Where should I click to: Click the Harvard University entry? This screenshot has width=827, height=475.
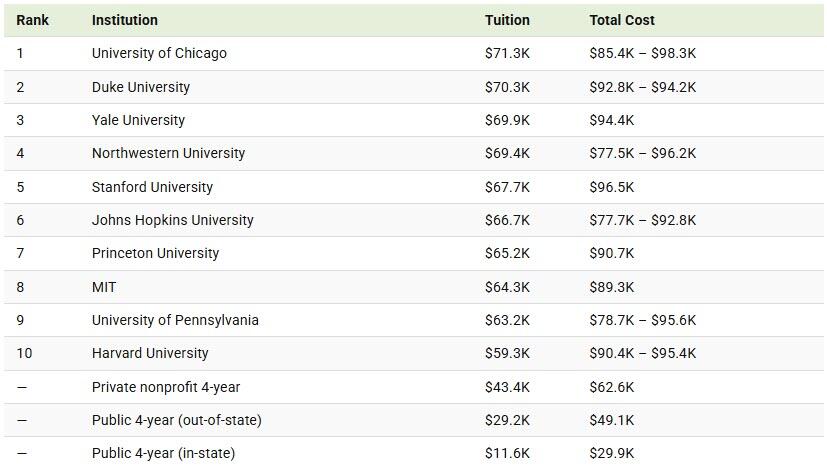tap(150, 353)
